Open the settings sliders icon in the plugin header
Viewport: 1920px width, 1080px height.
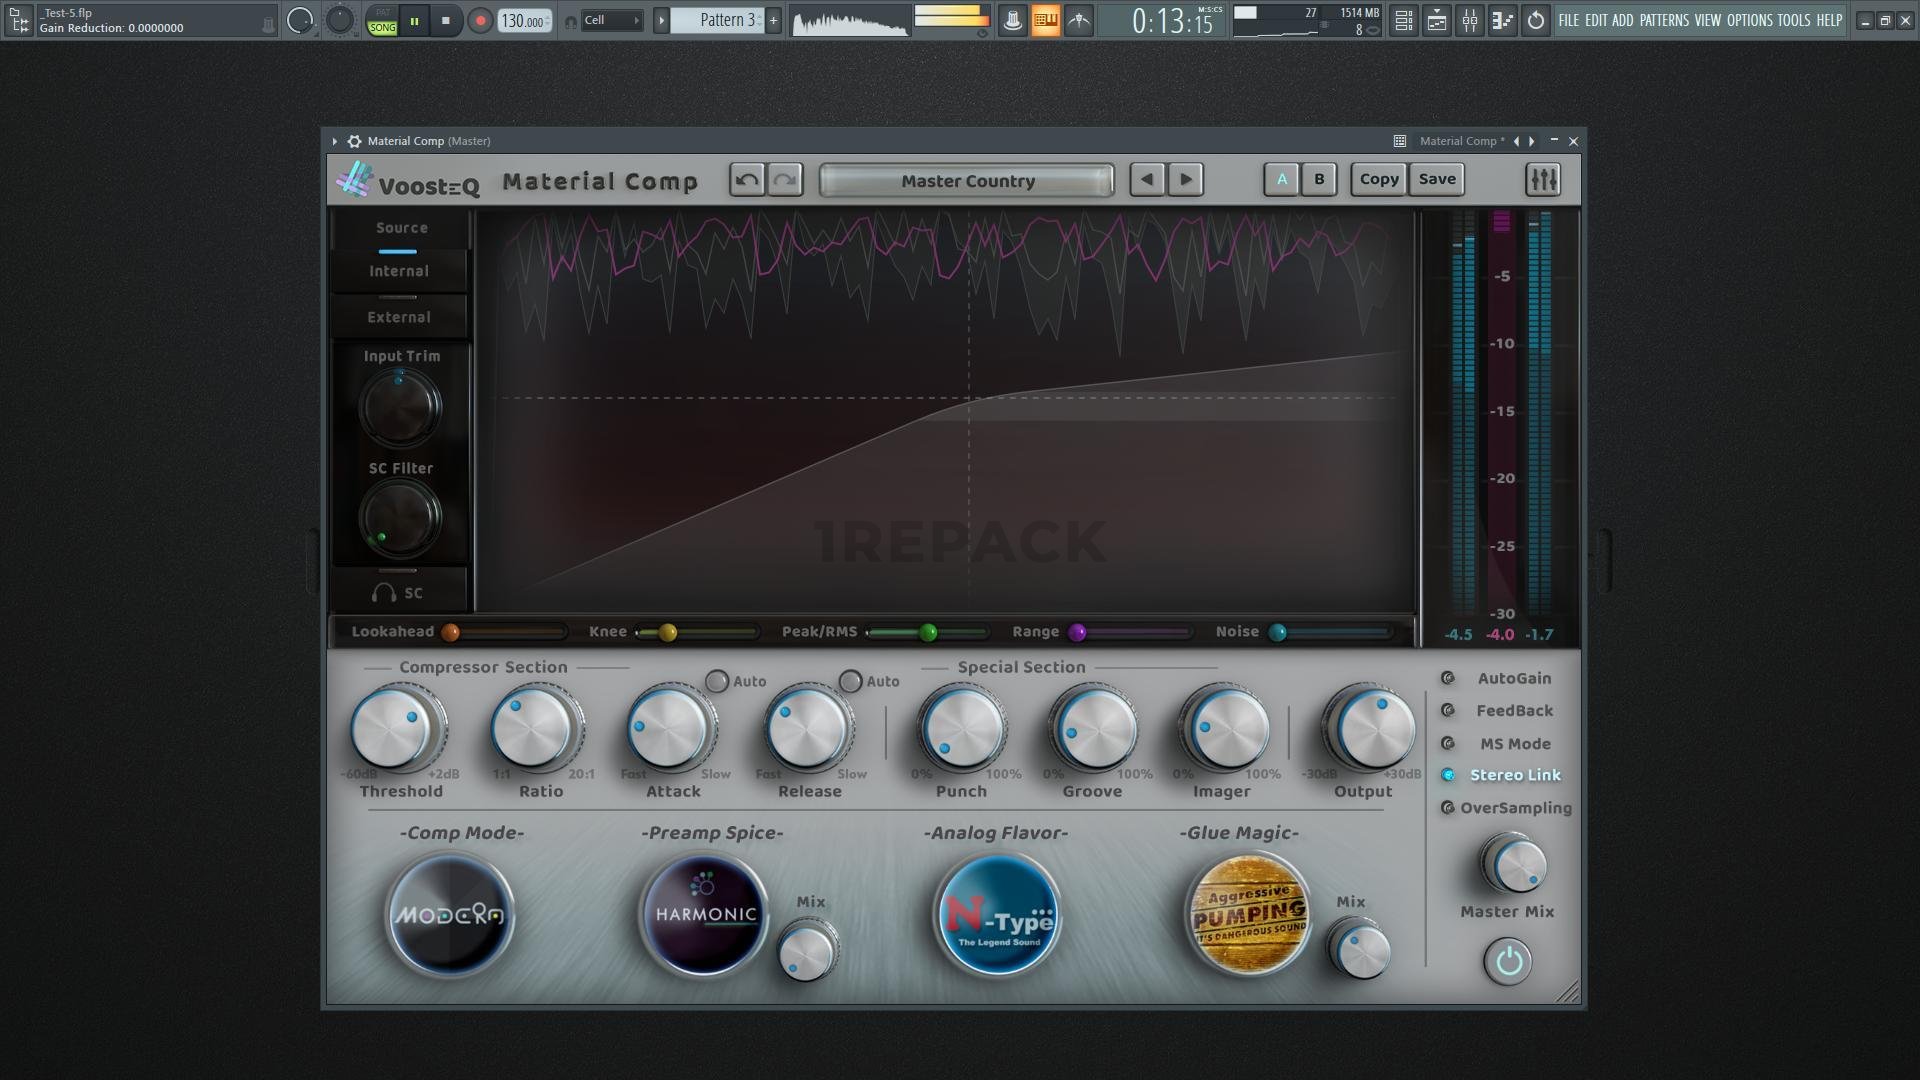(1542, 180)
